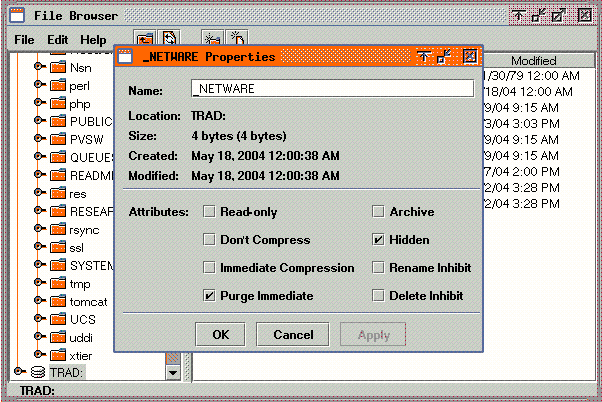
Task: Expand the xtier tree node
Action: [39, 354]
